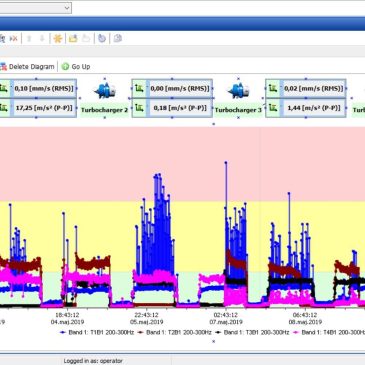
Task: Click the chart icon beside 0,02 mm/s value
Action: coord(273,89)
